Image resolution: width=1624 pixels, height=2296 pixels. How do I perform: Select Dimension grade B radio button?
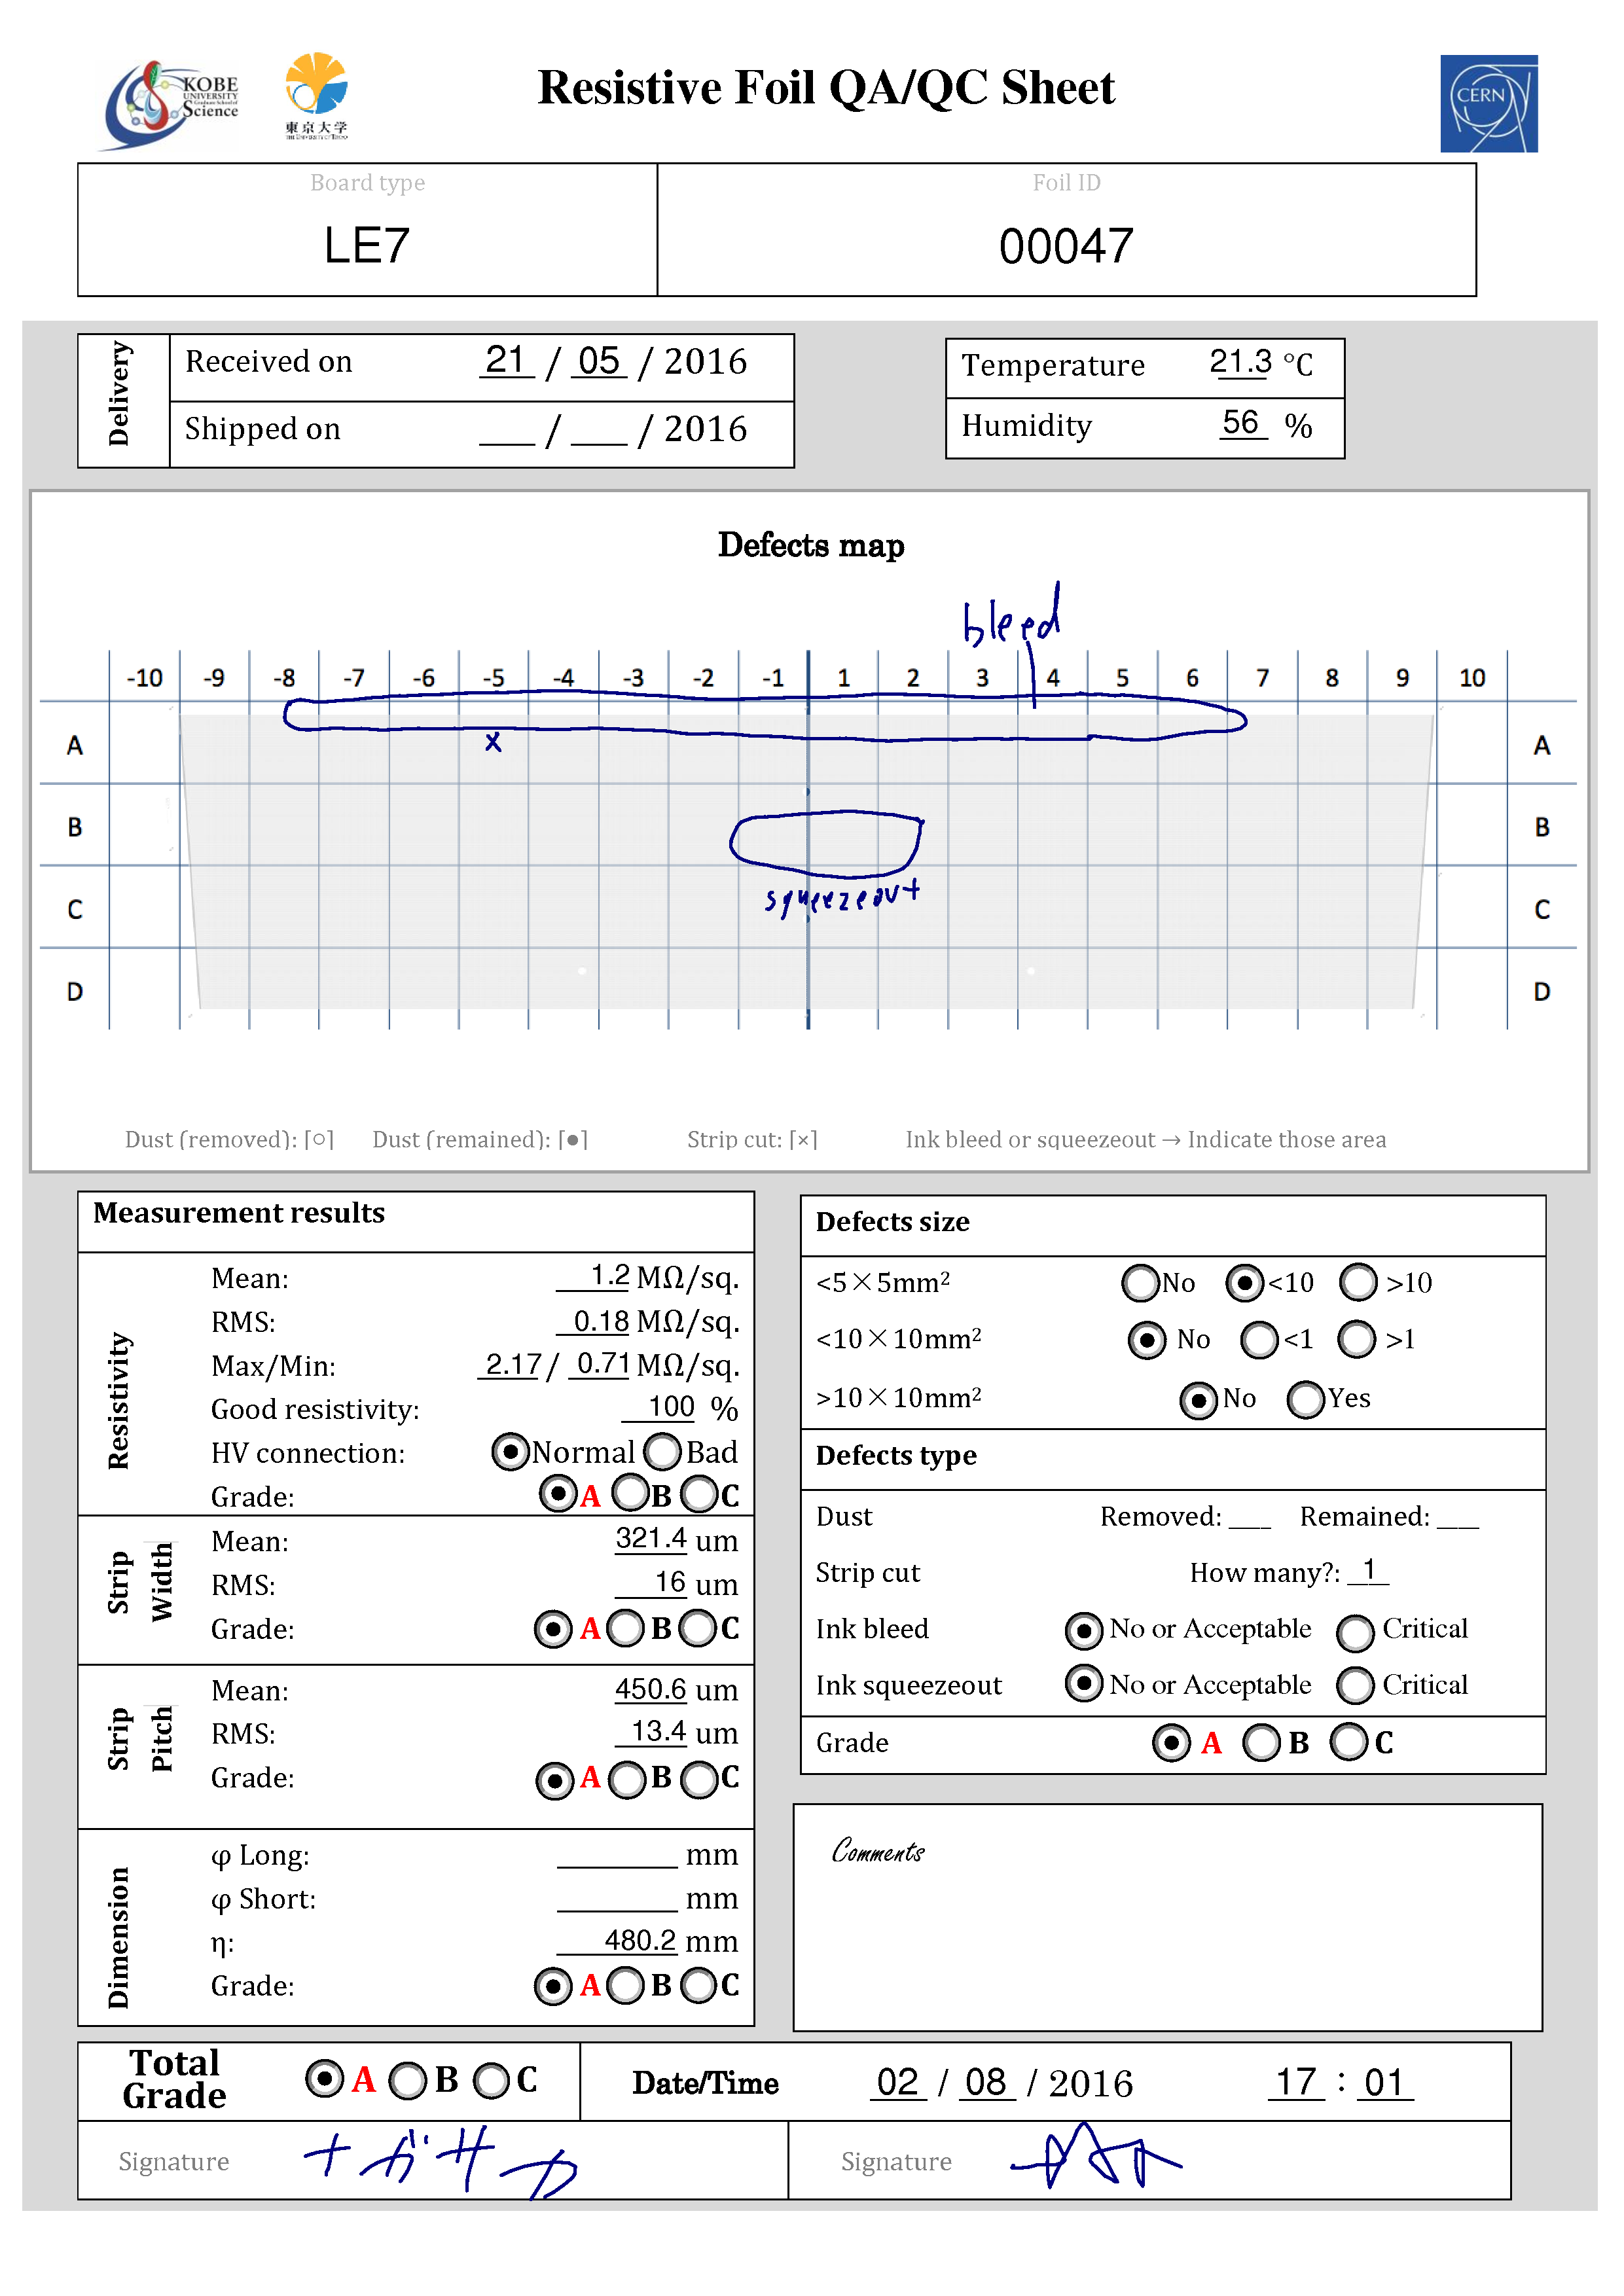[x=625, y=1985]
